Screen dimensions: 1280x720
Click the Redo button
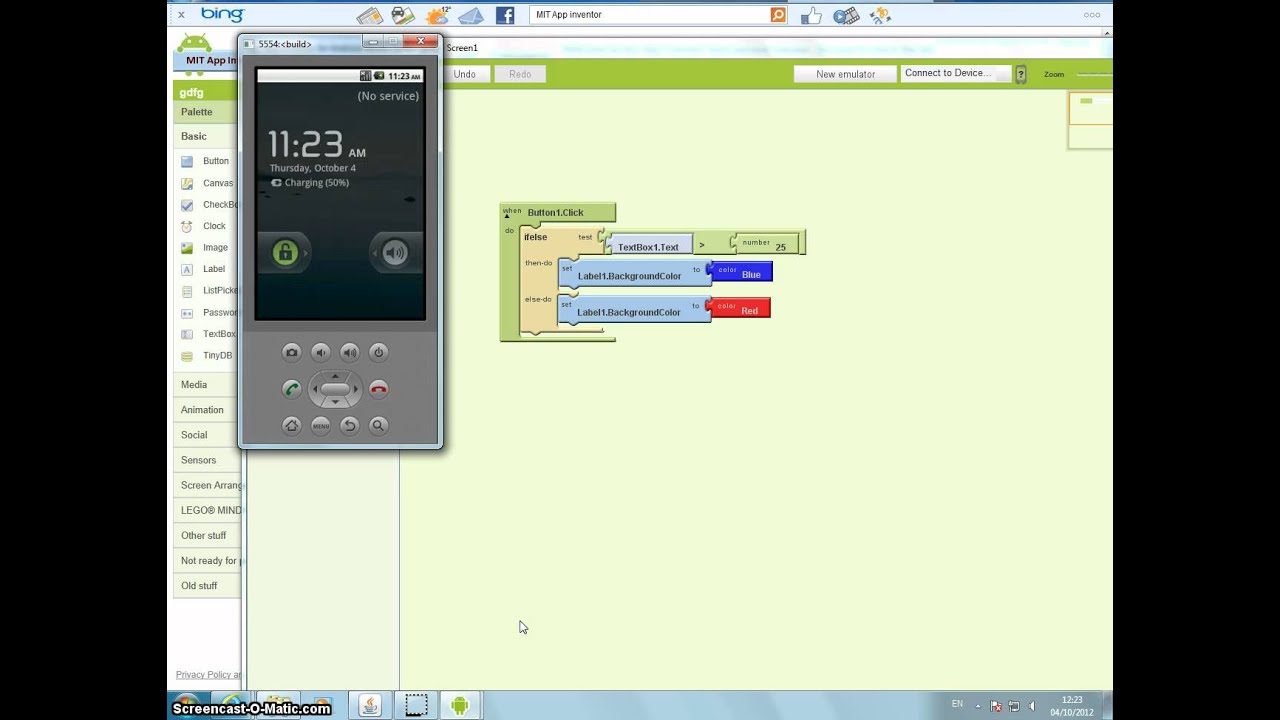coord(520,74)
